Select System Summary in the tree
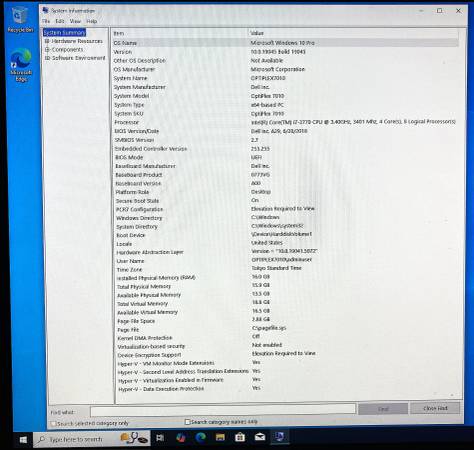 tap(64, 32)
